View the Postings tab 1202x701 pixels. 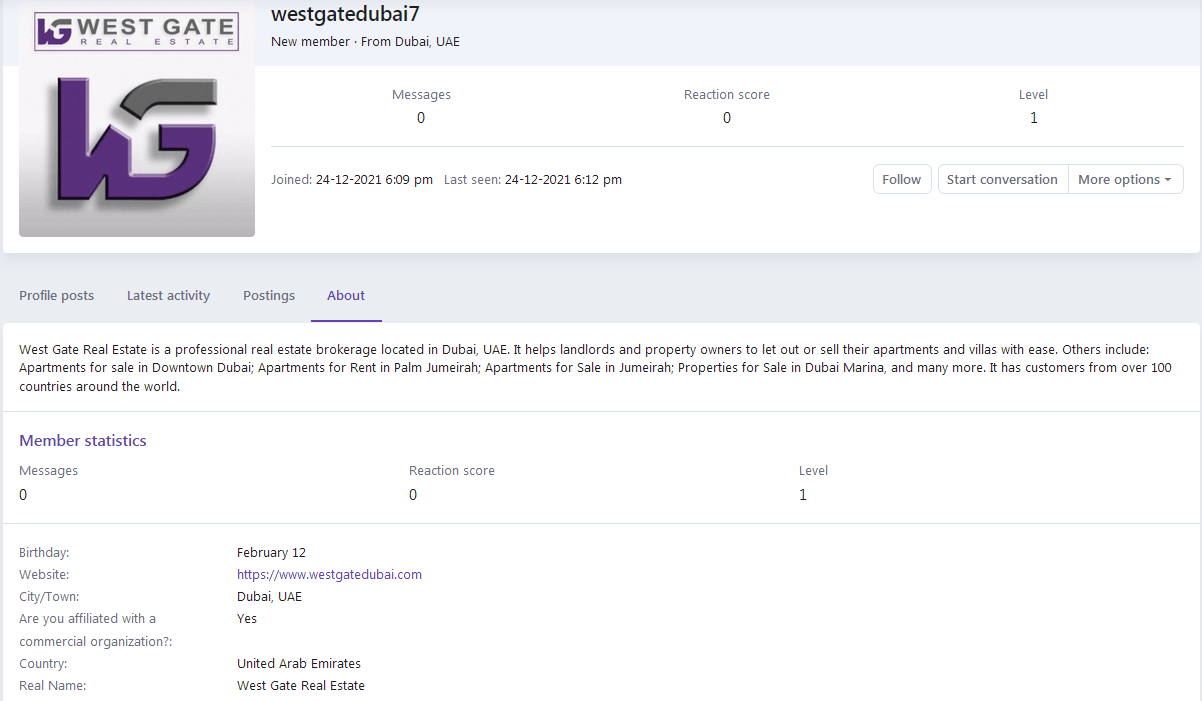point(269,295)
